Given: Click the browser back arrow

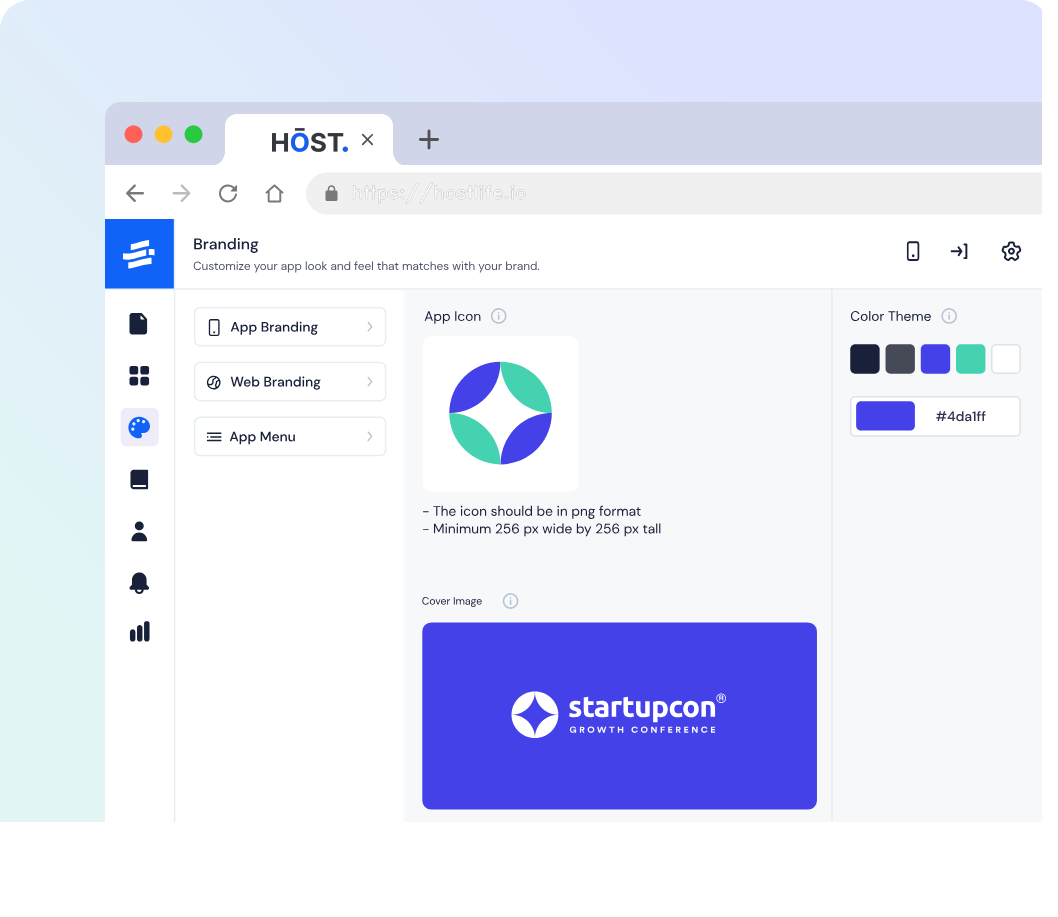Looking at the screenshot, I should point(135,194).
